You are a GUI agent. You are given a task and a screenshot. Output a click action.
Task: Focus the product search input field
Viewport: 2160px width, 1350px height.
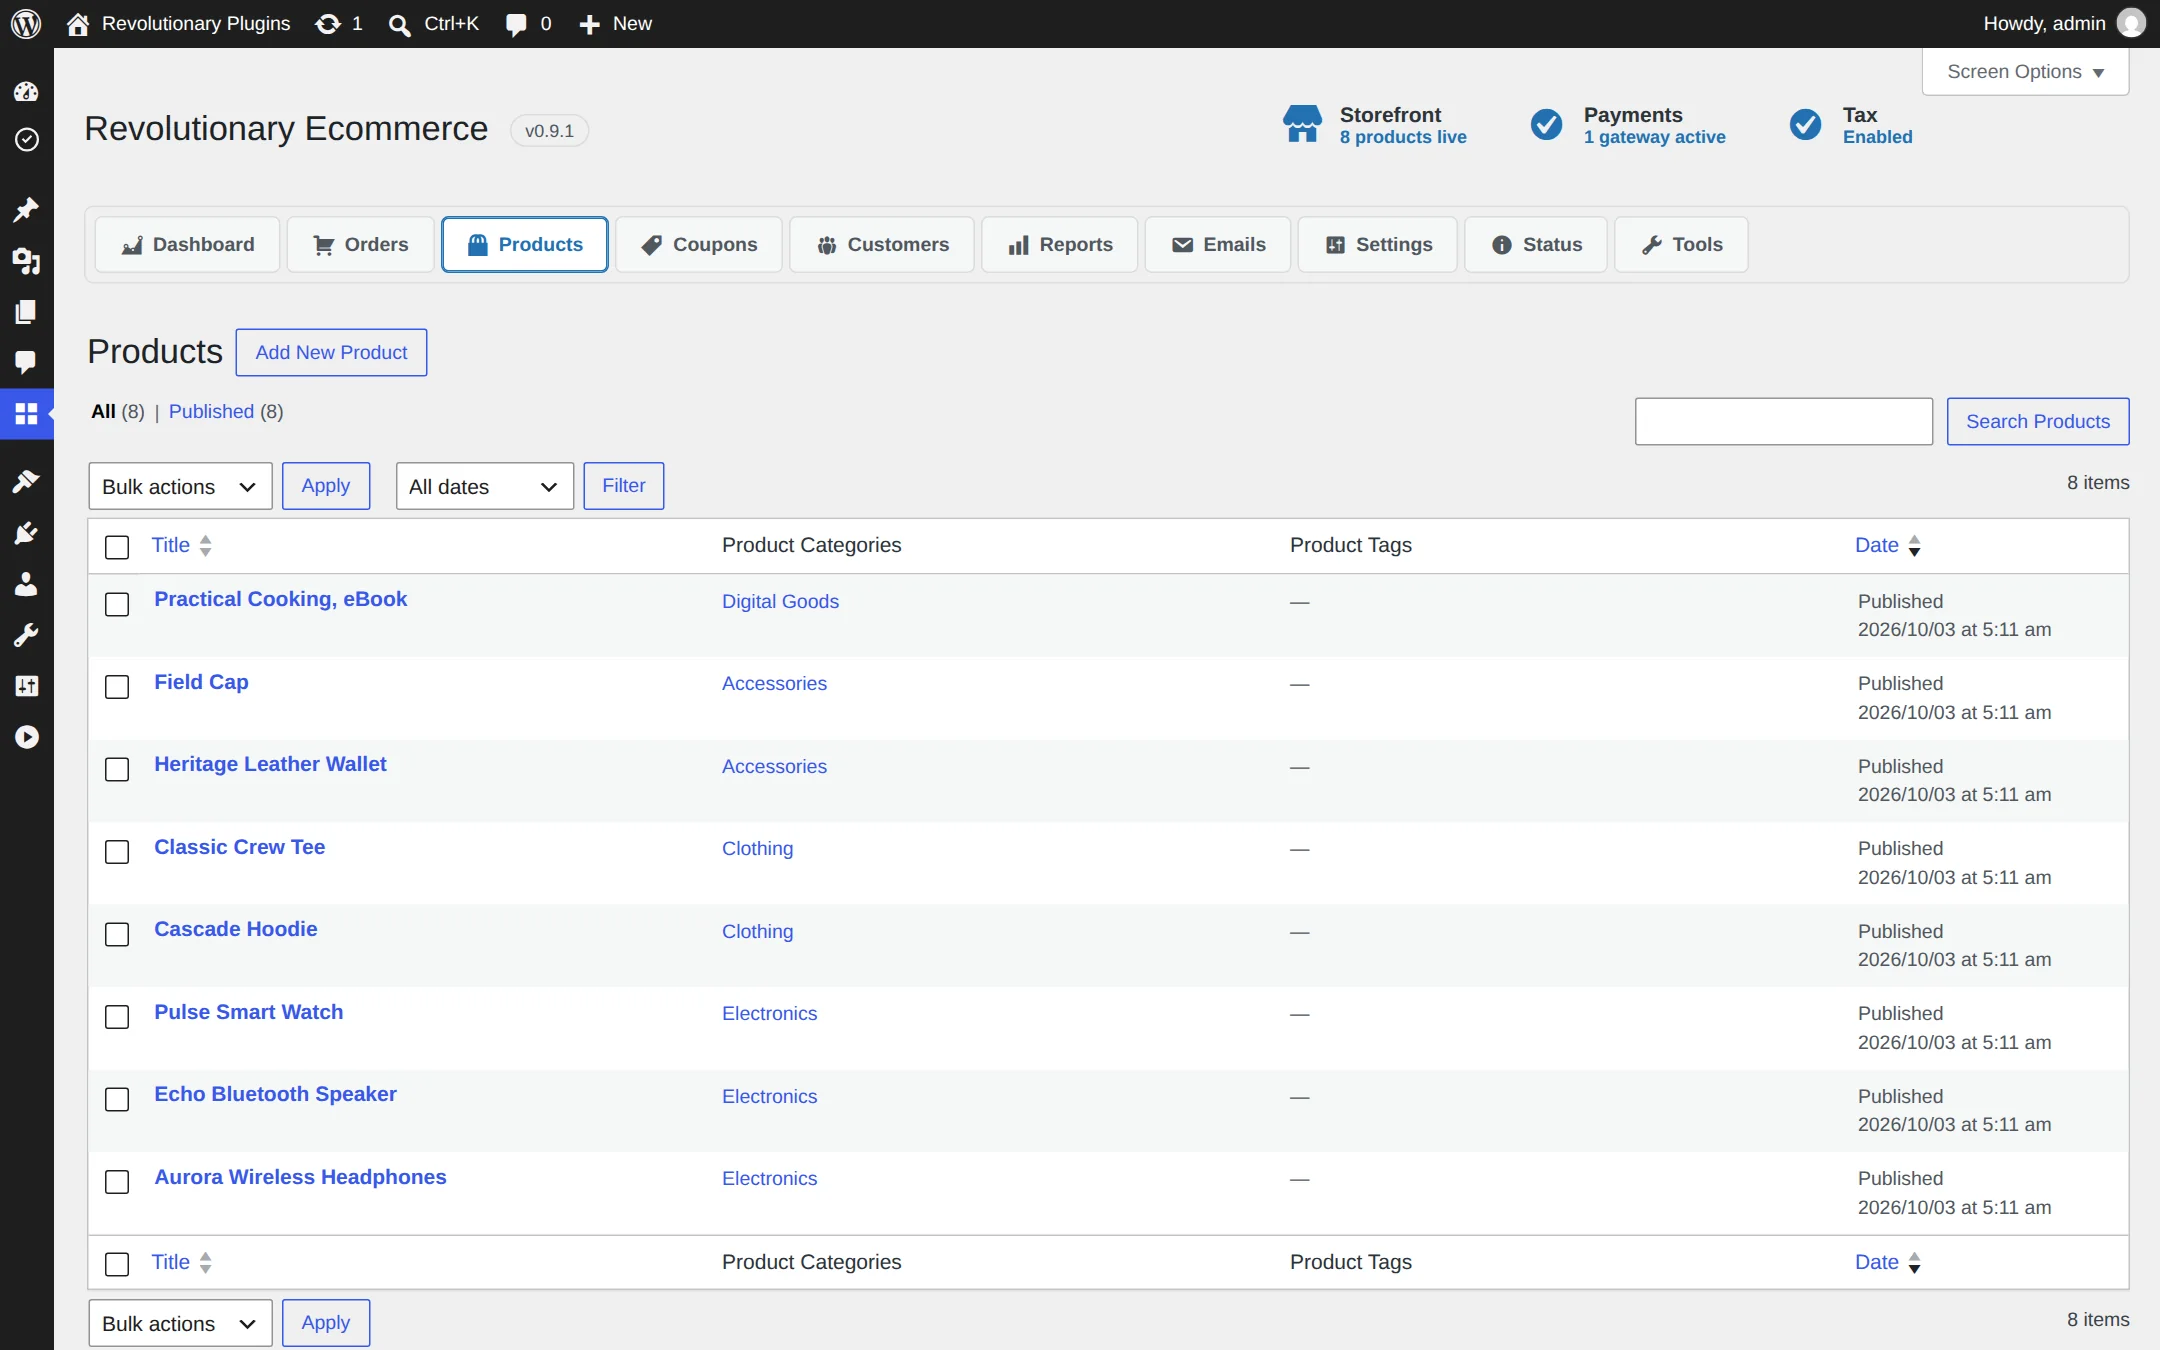click(x=1783, y=421)
